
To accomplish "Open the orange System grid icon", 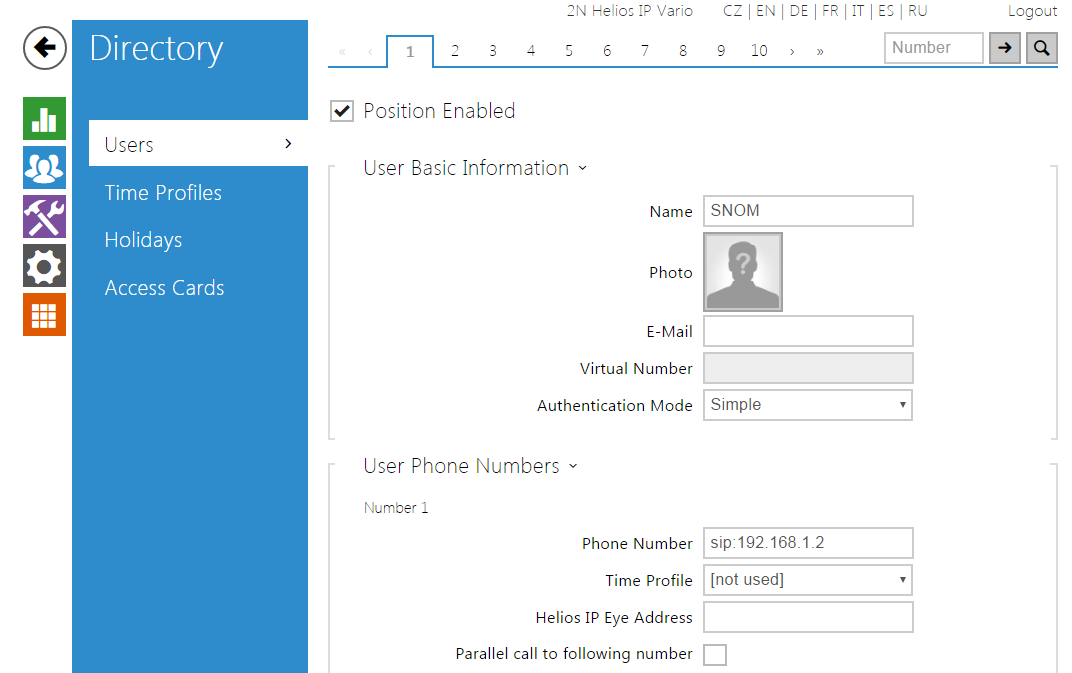I will click(44, 315).
